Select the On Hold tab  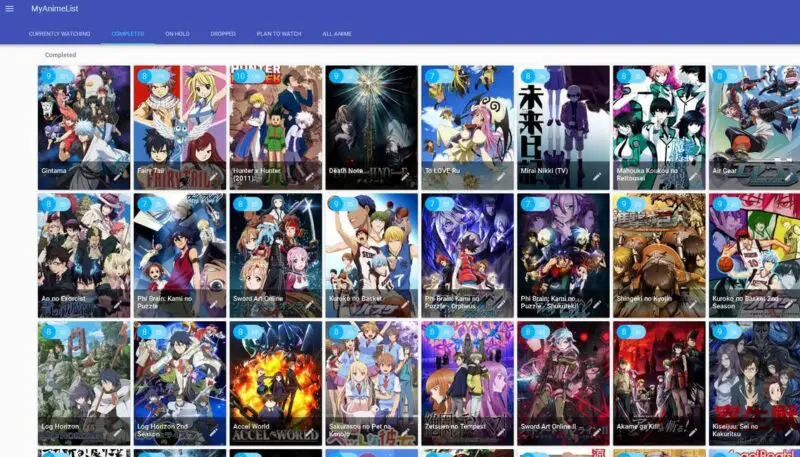click(x=177, y=34)
